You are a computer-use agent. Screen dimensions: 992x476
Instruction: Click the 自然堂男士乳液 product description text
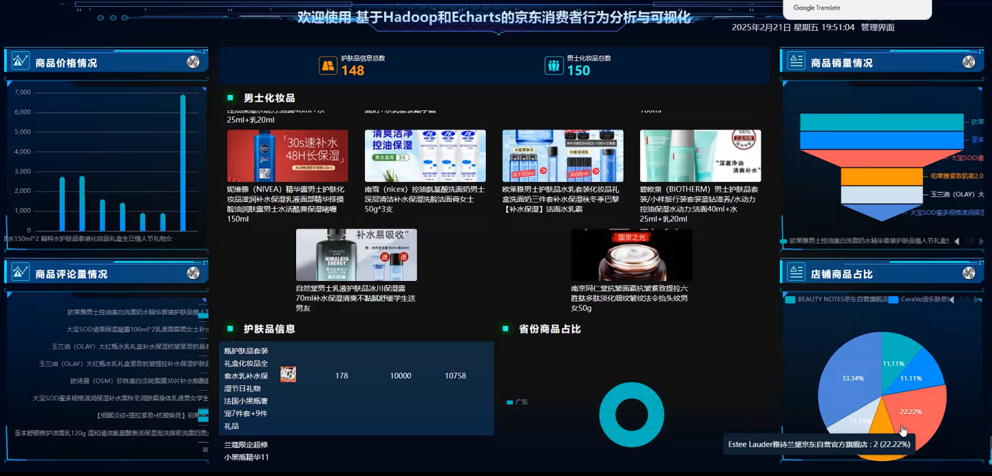(356, 298)
